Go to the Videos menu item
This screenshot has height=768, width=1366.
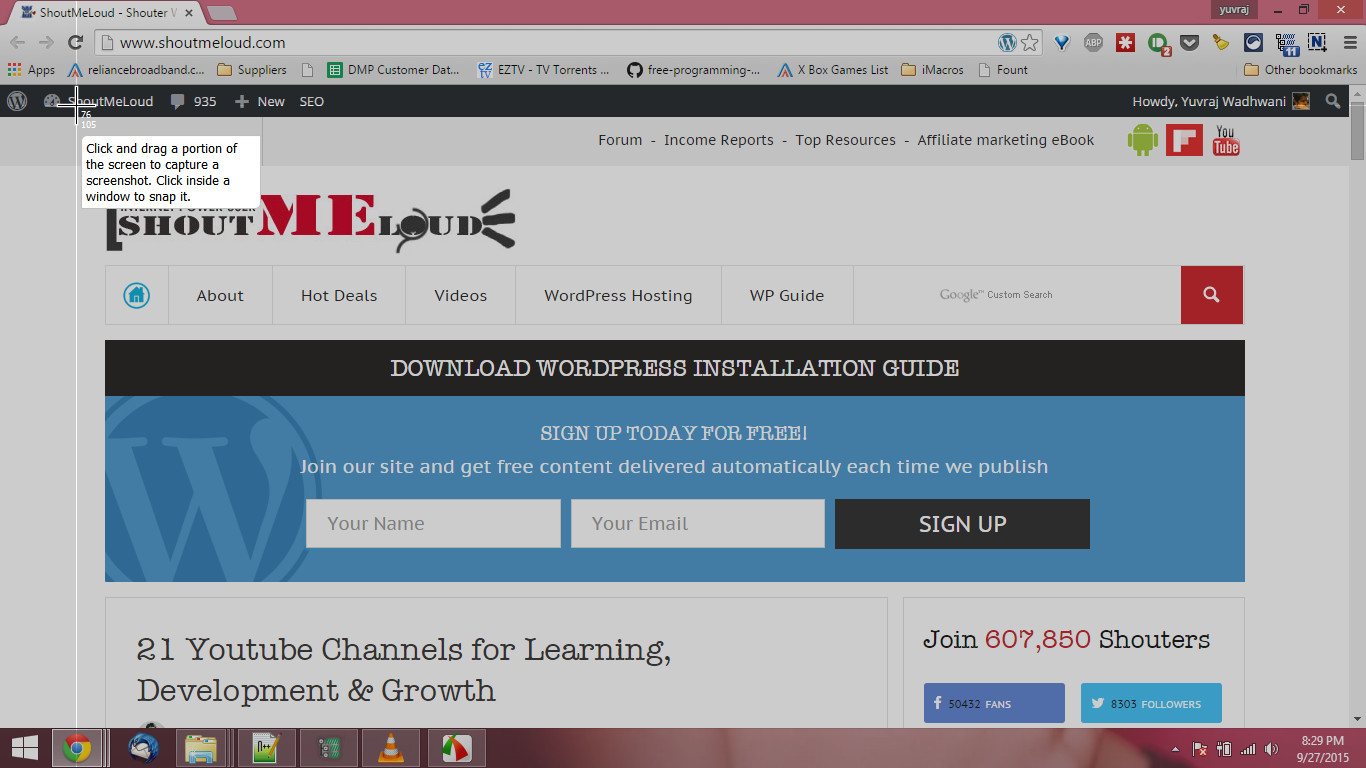(461, 295)
